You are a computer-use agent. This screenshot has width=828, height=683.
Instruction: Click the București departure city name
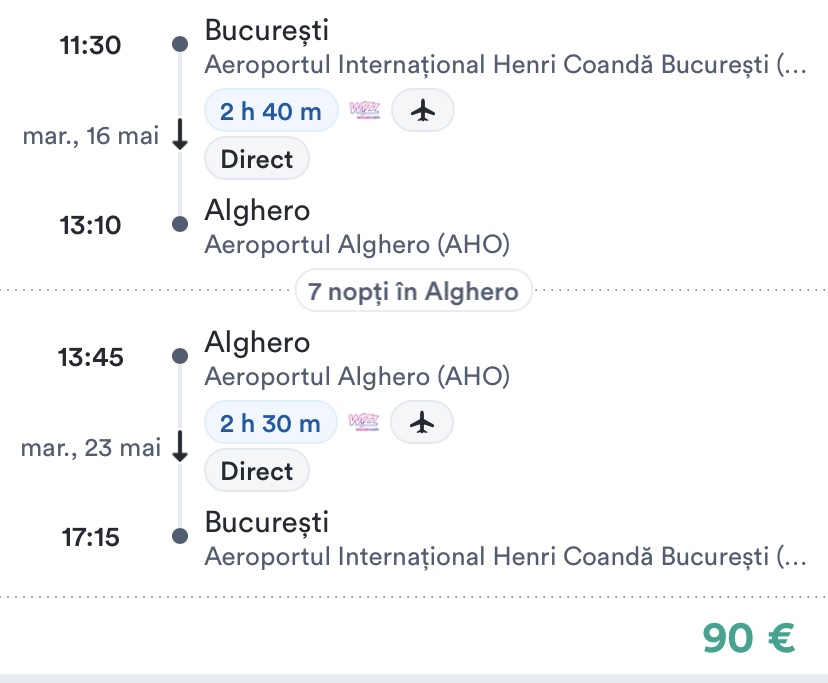click(x=266, y=31)
